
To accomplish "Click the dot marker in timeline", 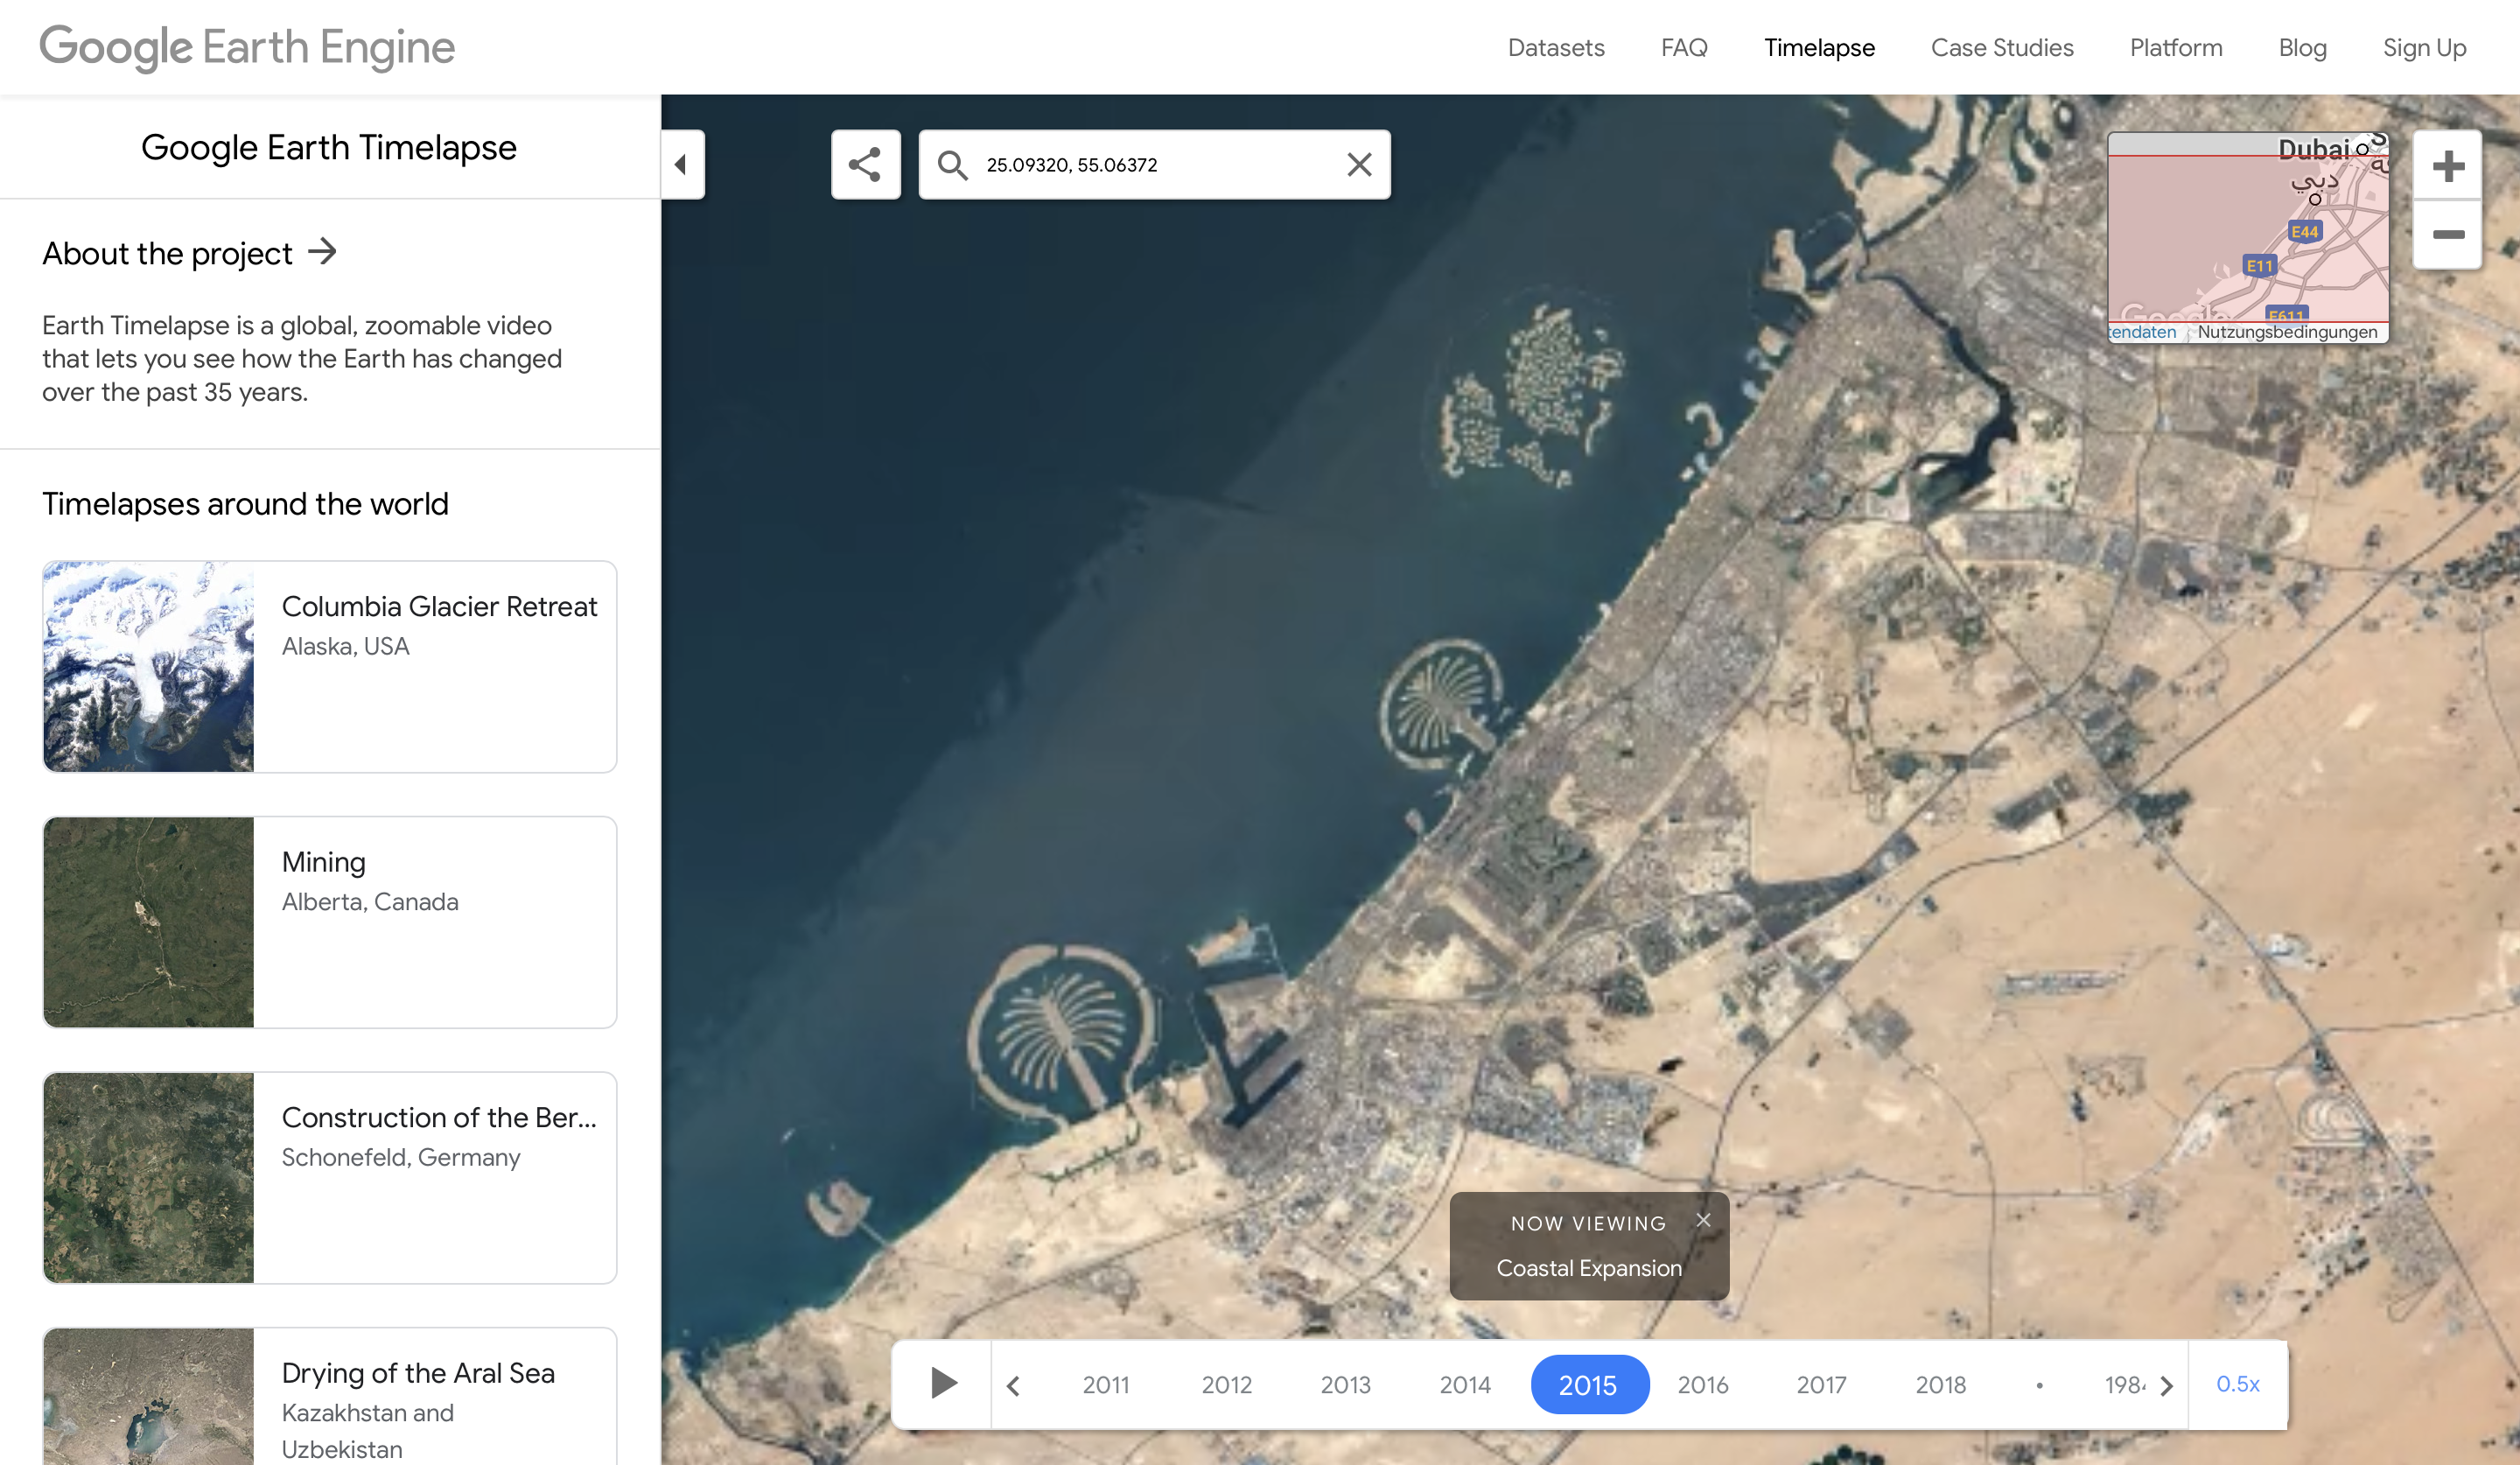I will pyautogui.click(x=2039, y=1386).
